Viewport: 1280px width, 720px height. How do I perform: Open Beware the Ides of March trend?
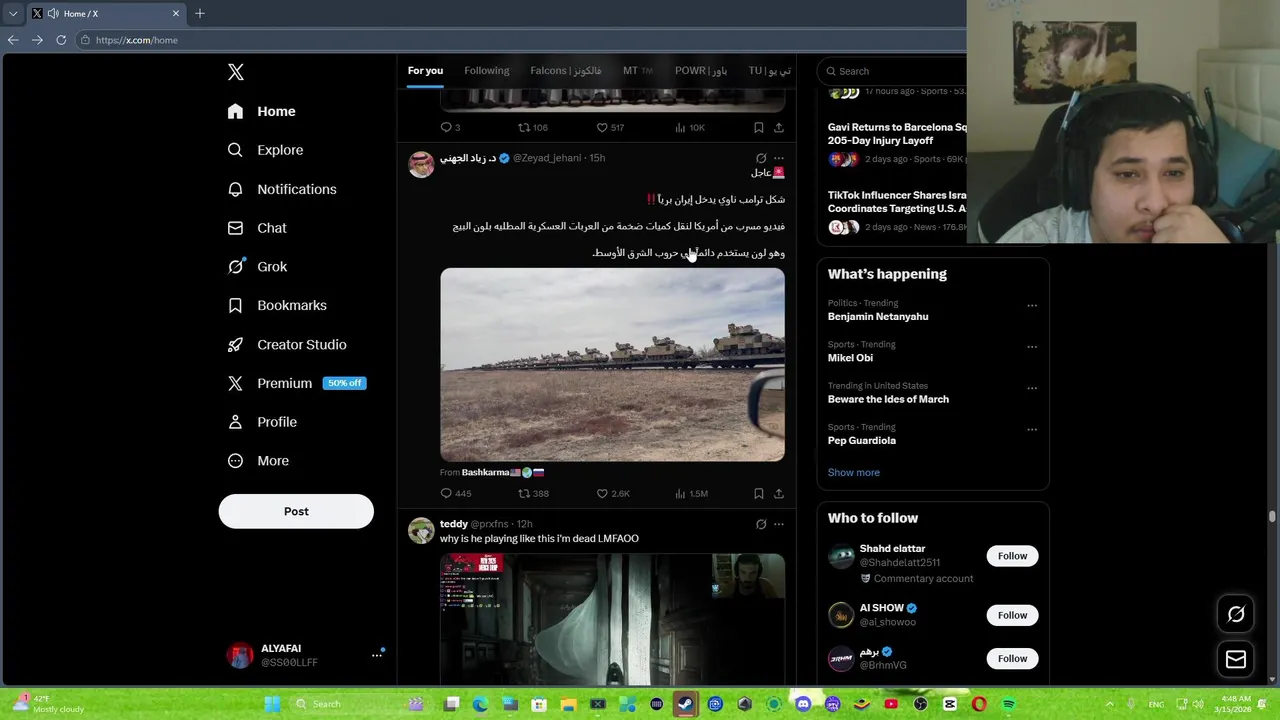888,399
